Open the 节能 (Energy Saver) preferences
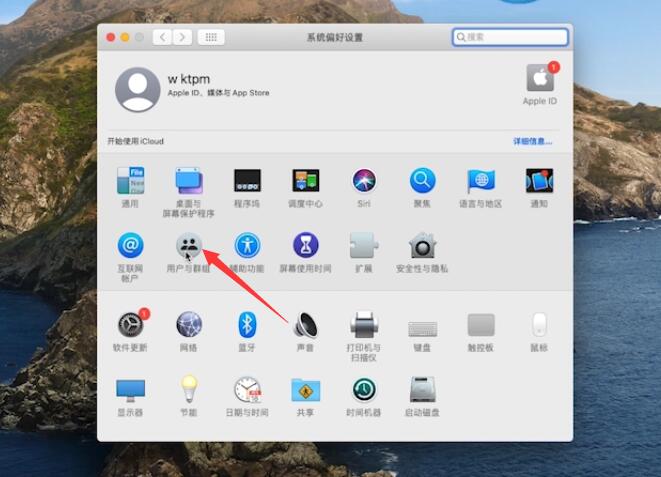Viewport: 661px width, 477px height. click(x=189, y=389)
